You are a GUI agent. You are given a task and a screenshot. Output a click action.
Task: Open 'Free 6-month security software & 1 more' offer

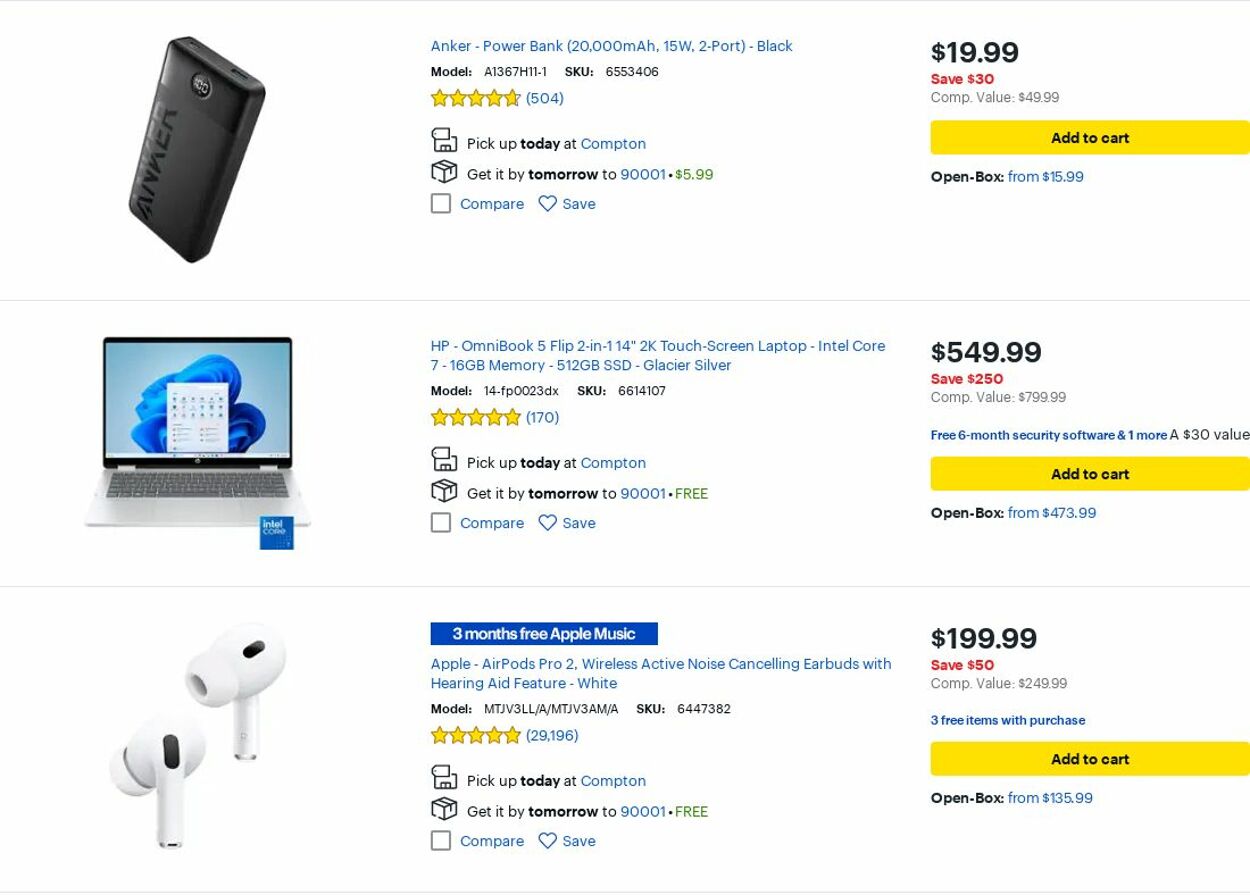[1048, 435]
